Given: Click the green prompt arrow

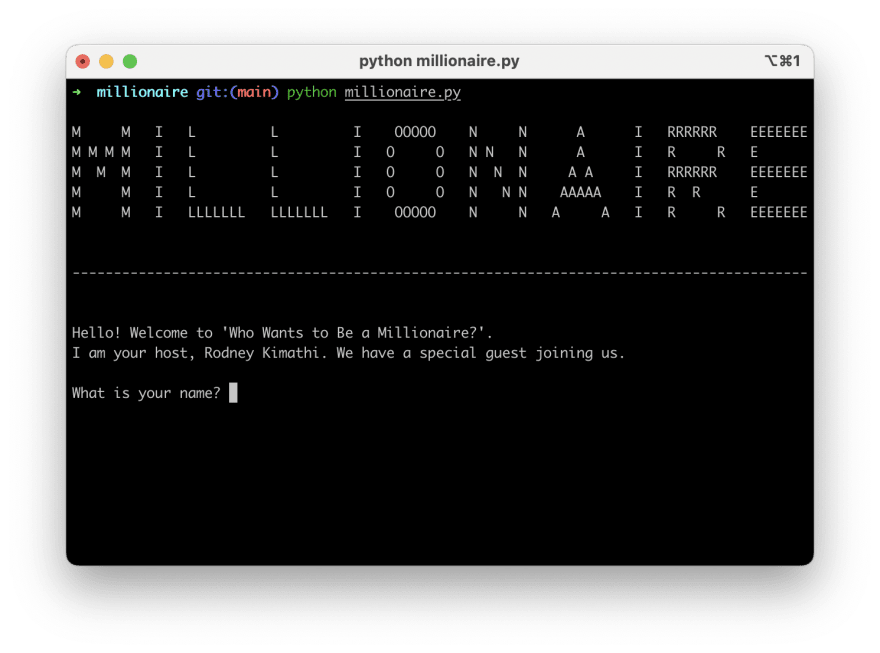Looking at the screenshot, I should point(77,91).
